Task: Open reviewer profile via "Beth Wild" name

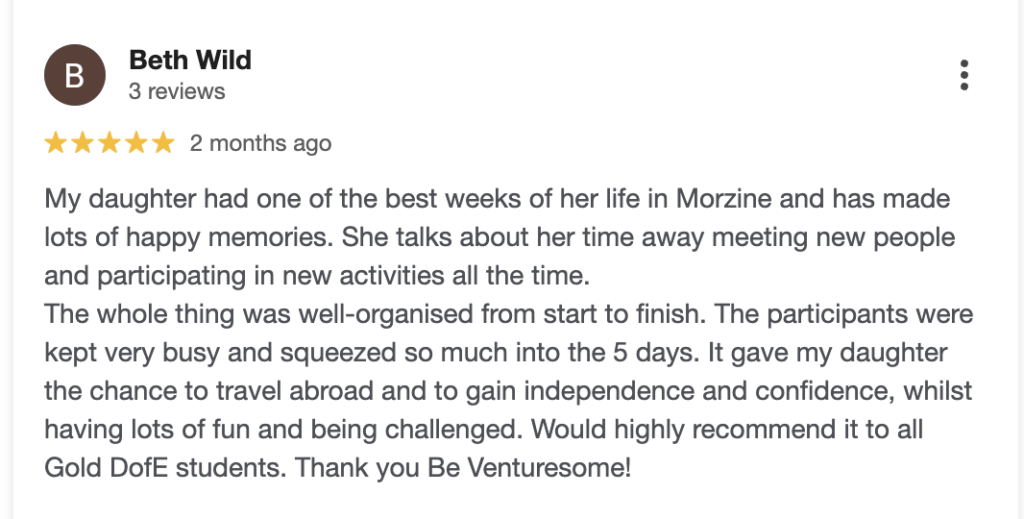Action: click(190, 60)
